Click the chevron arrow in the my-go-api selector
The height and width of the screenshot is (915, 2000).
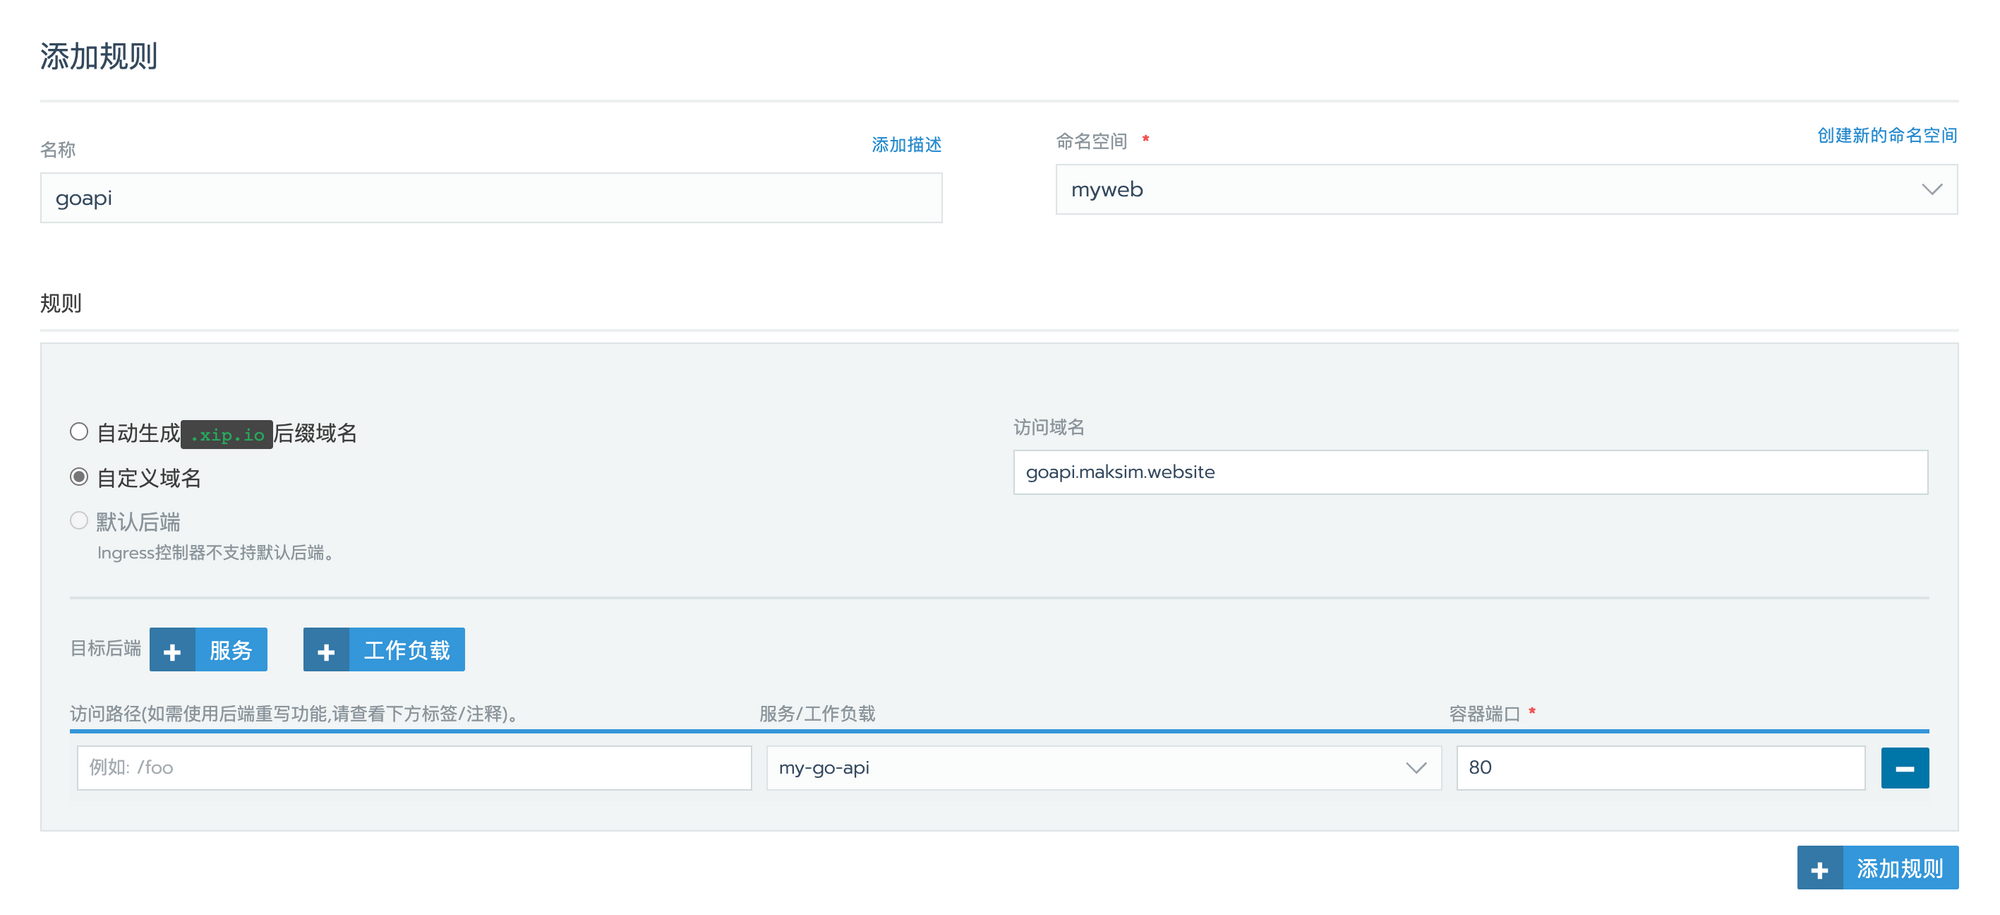[1415, 768]
